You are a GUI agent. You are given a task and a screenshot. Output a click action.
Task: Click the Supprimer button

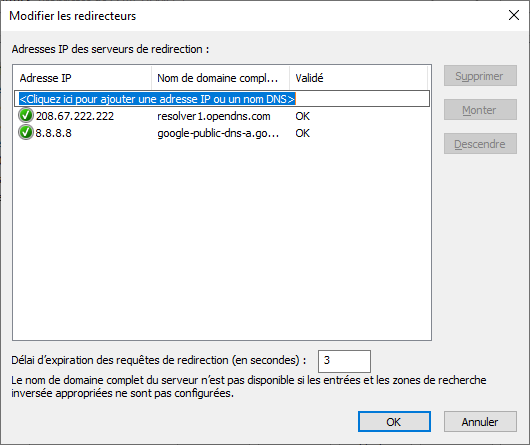pyautogui.click(x=480, y=76)
